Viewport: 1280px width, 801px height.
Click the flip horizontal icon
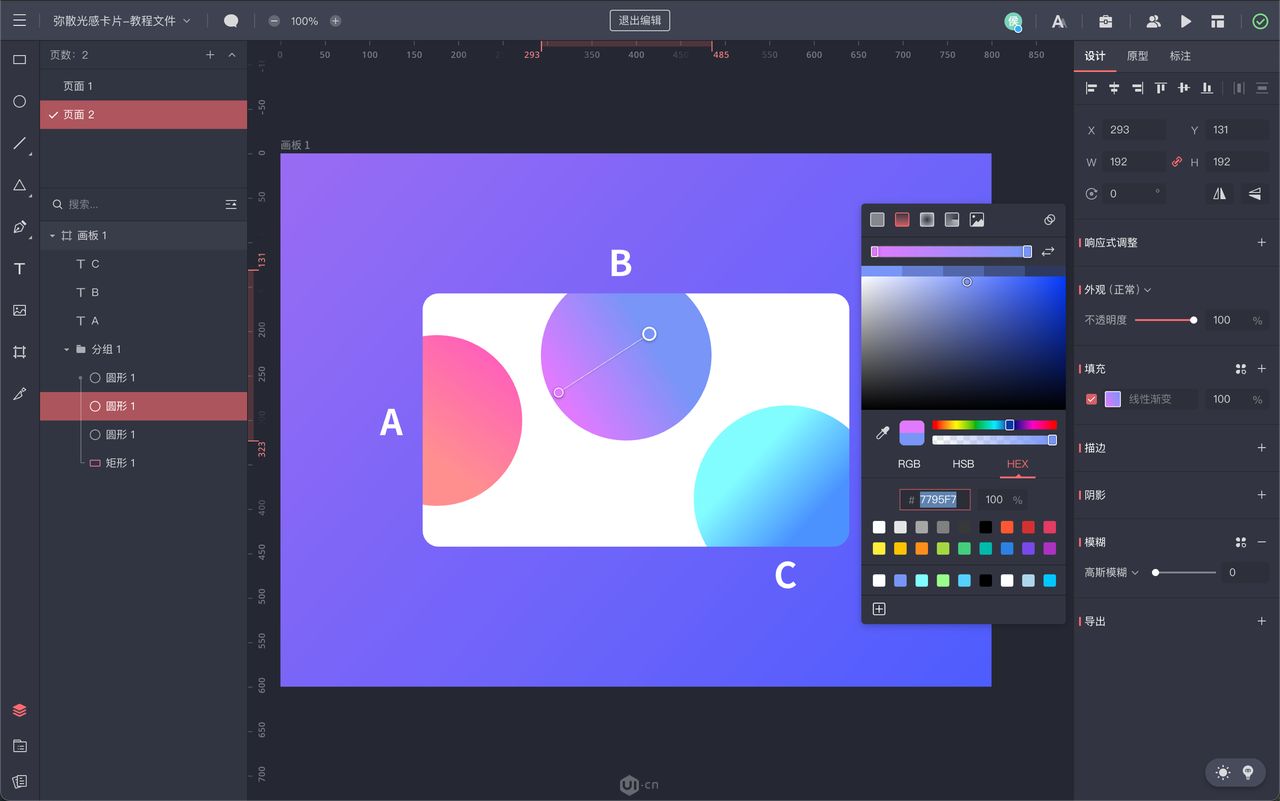coord(1219,194)
